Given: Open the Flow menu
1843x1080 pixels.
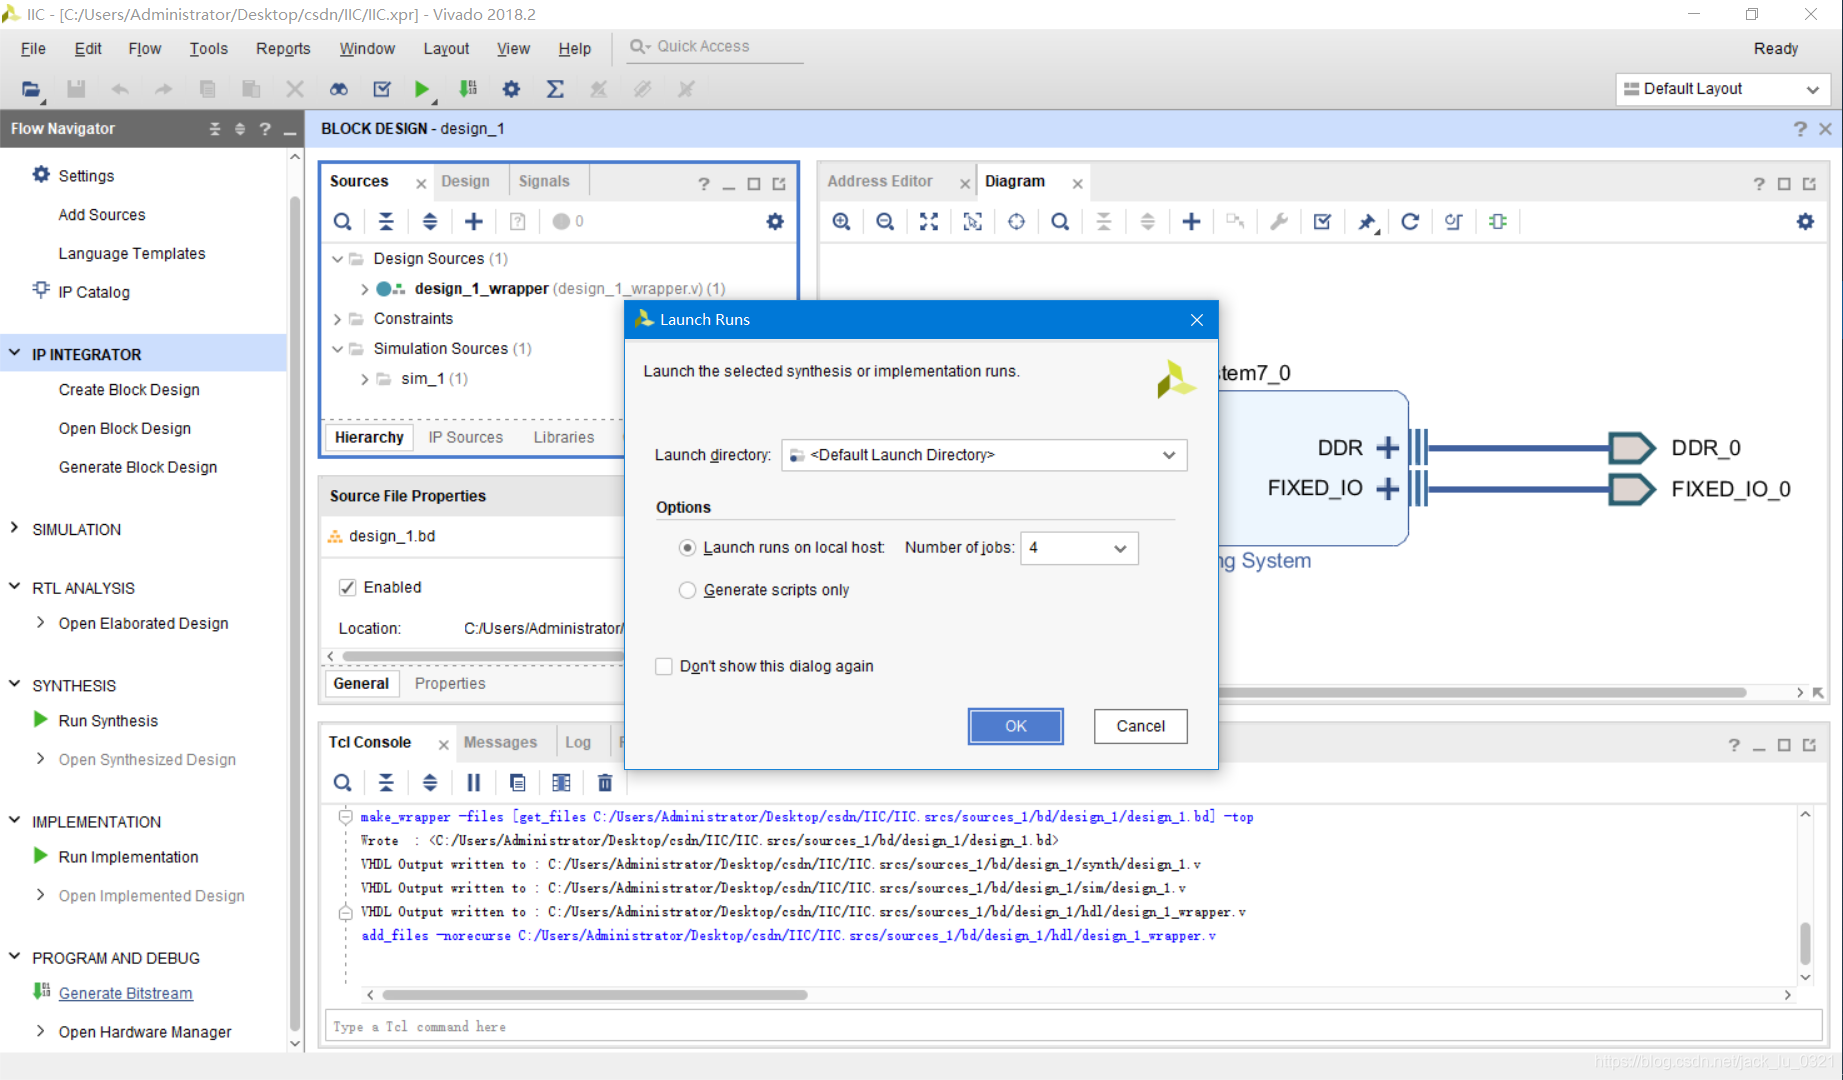Looking at the screenshot, I should tap(145, 49).
